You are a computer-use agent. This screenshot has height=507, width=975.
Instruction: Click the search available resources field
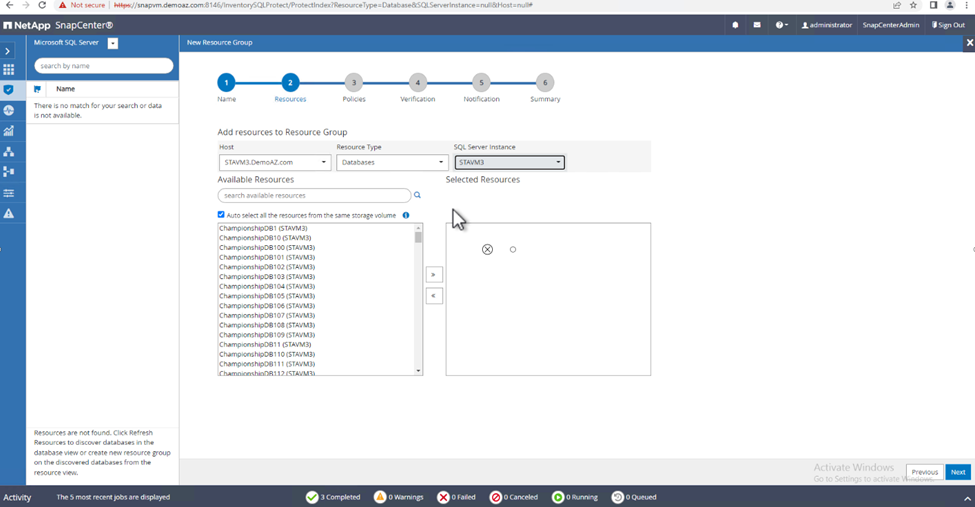coord(314,195)
